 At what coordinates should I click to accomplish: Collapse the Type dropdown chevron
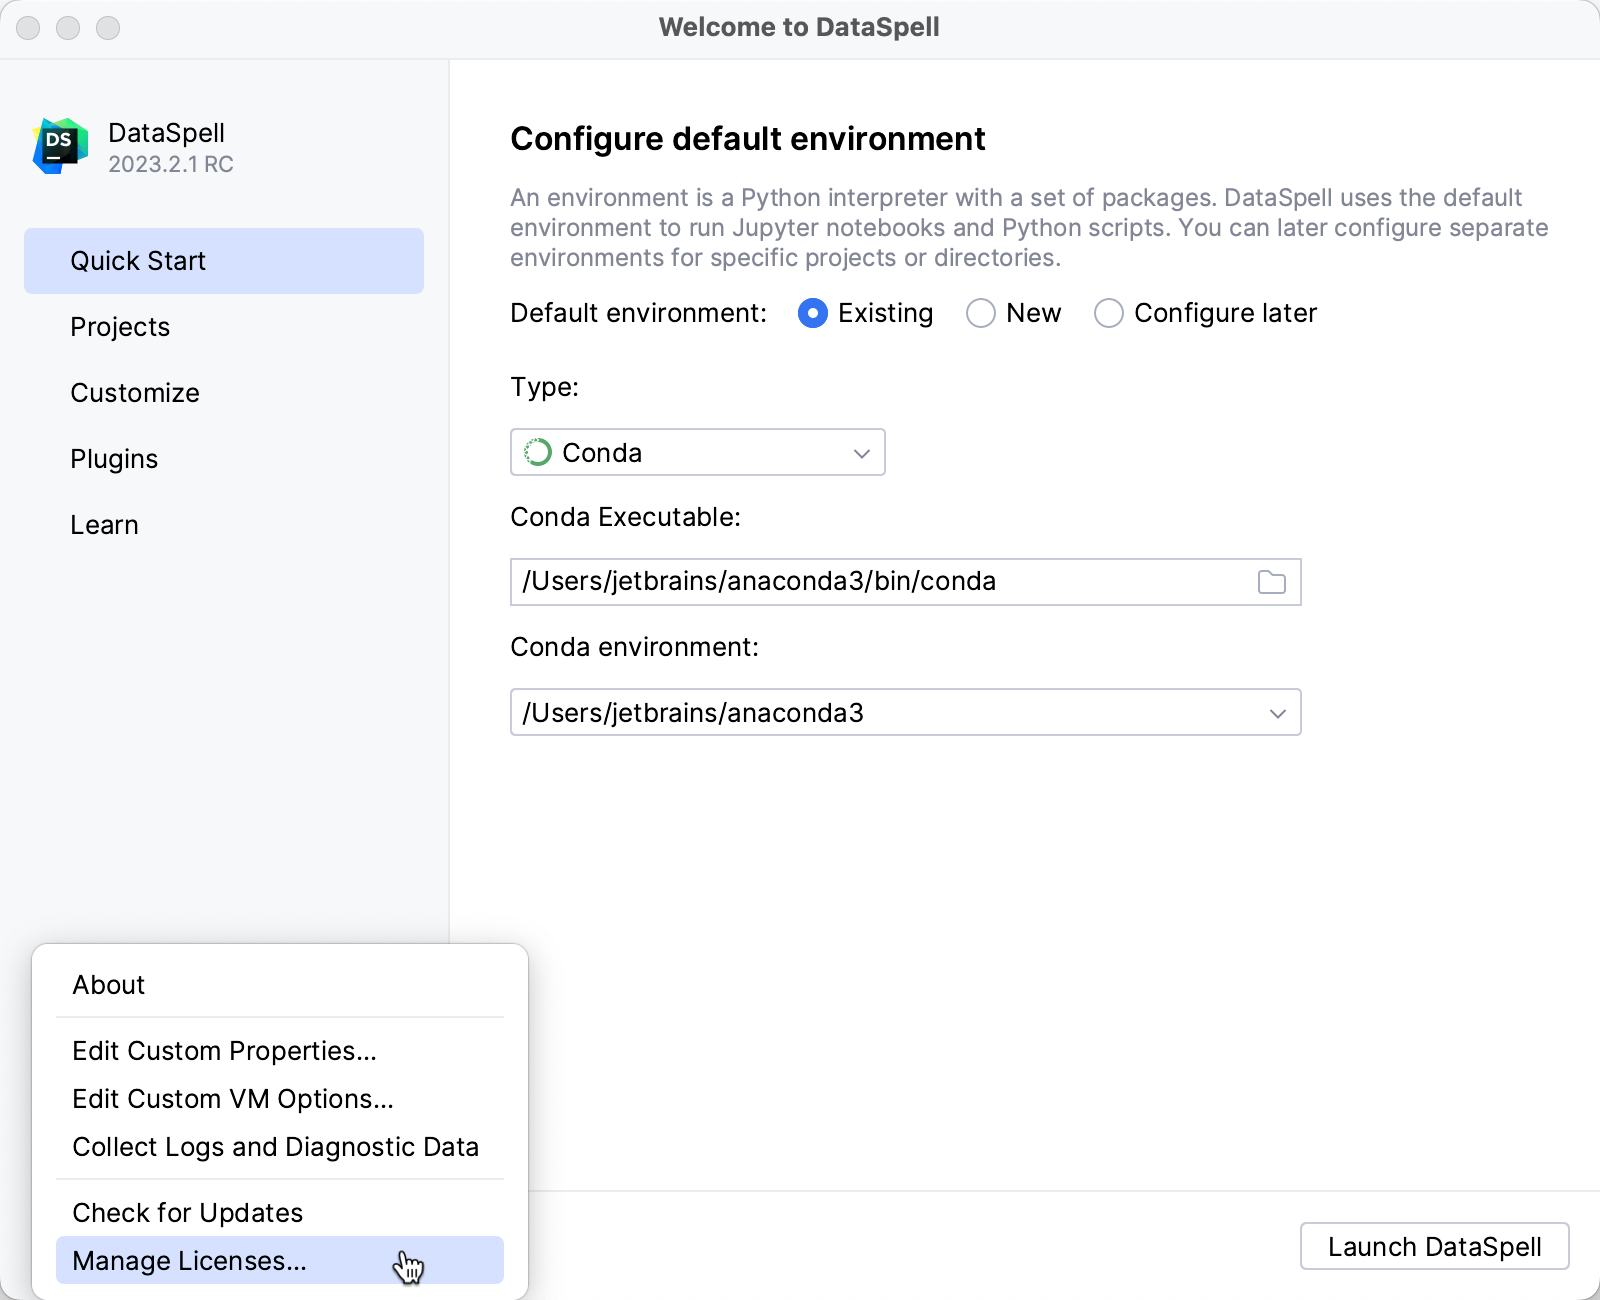[860, 452]
